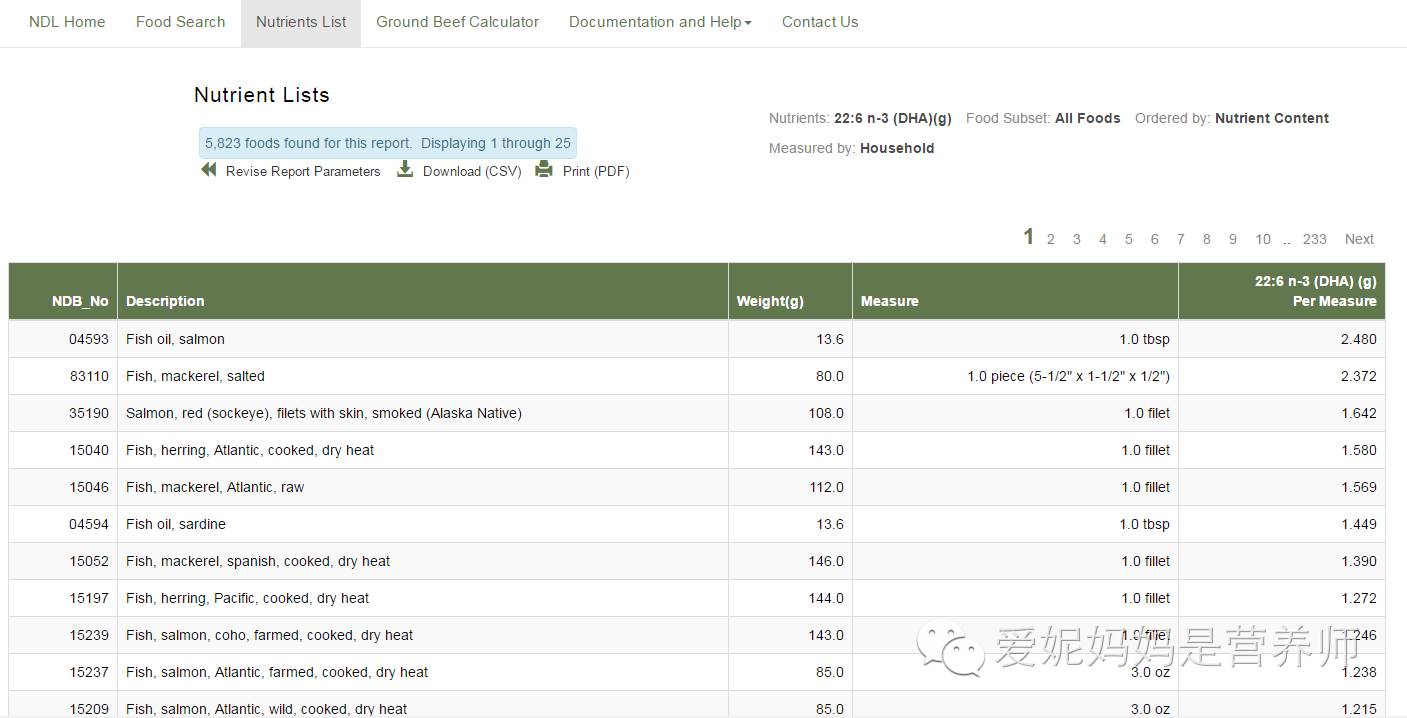
Task: Click the Print (PDF) link
Action: (596, 171)
